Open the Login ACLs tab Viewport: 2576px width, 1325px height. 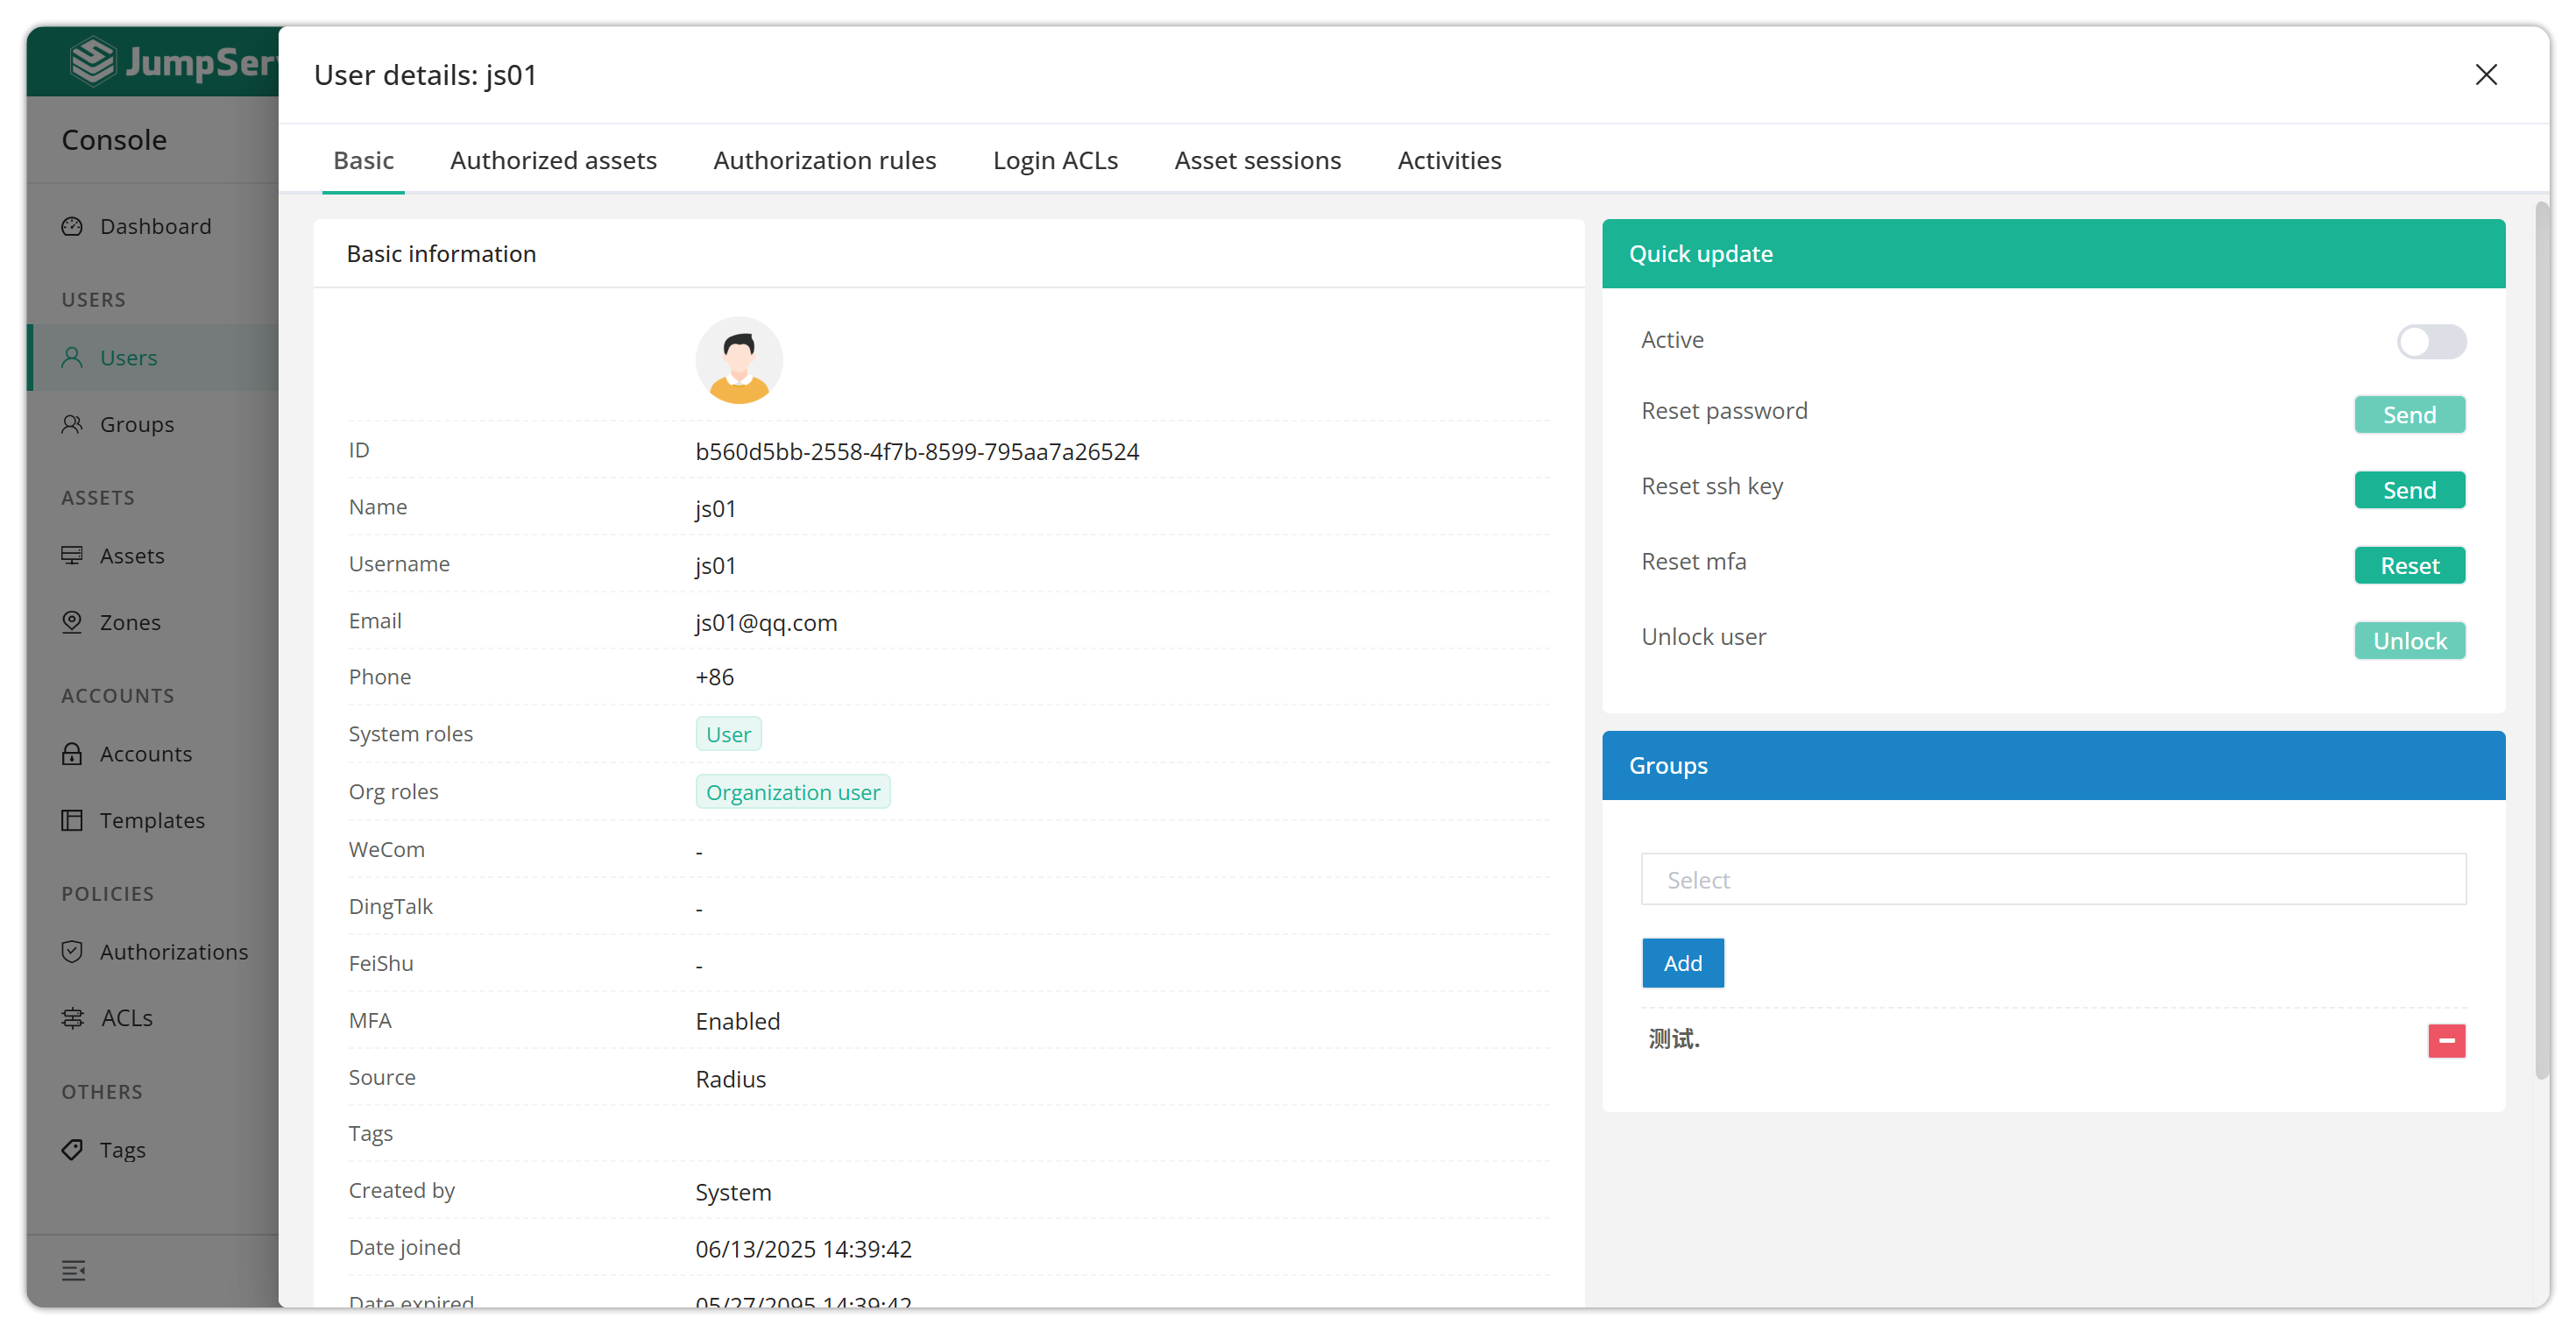point(1055,160)
